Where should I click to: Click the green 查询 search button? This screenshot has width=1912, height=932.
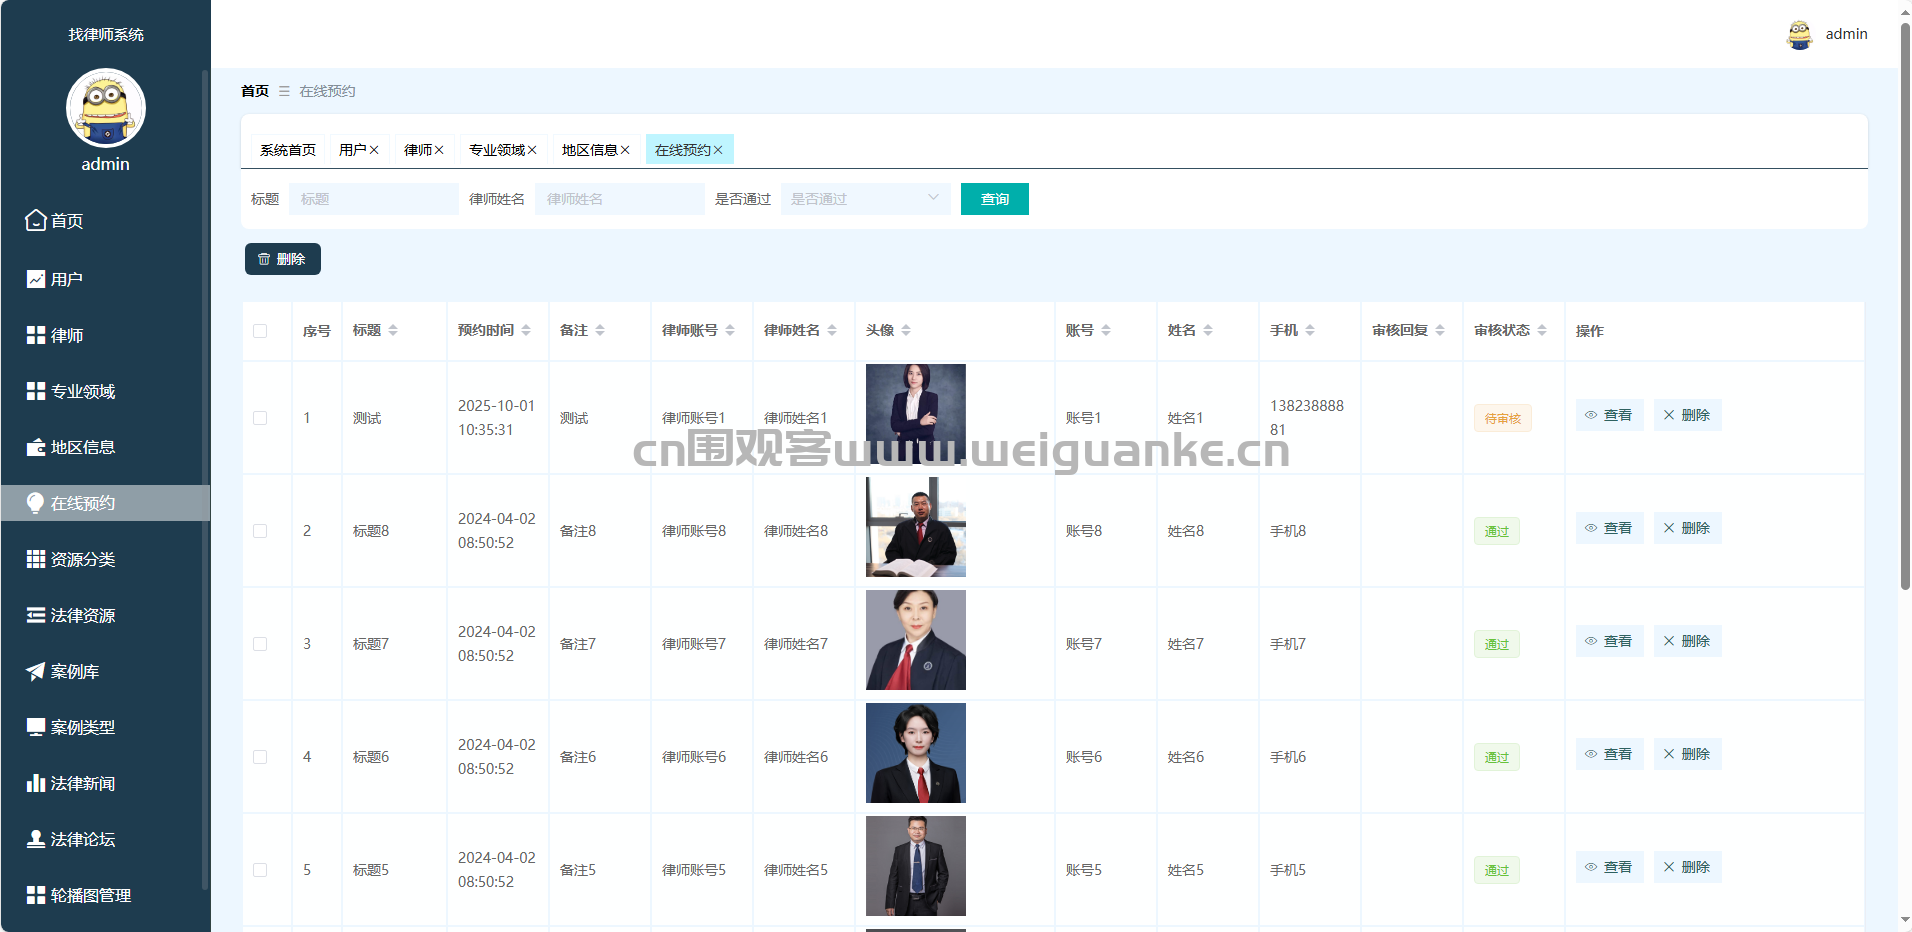click(x=994, y=199)
